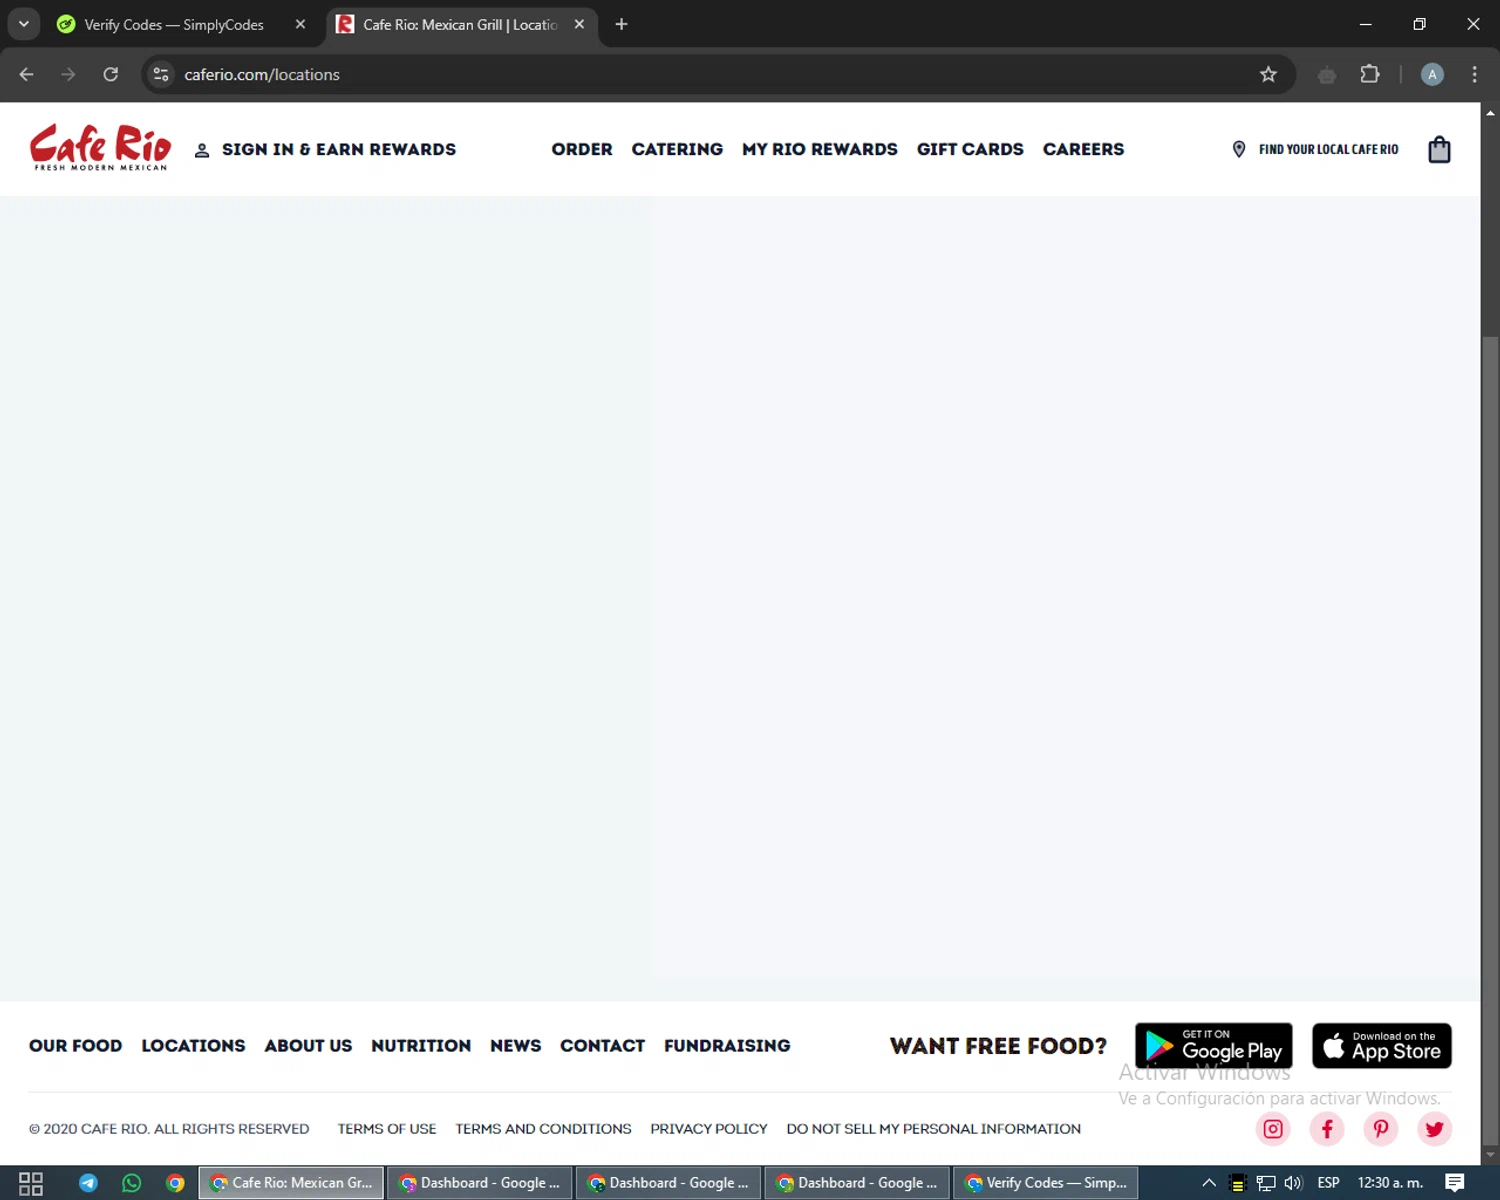Open the Privacy Policy link
The width and height of the screenshot is (1500, 1200).
tap(709, 1129)
